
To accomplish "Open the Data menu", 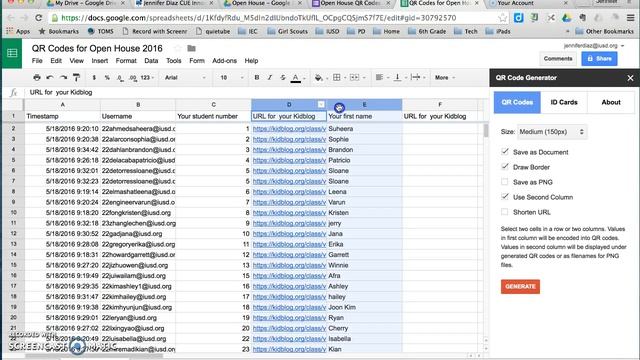I will (x=151, y=60).
